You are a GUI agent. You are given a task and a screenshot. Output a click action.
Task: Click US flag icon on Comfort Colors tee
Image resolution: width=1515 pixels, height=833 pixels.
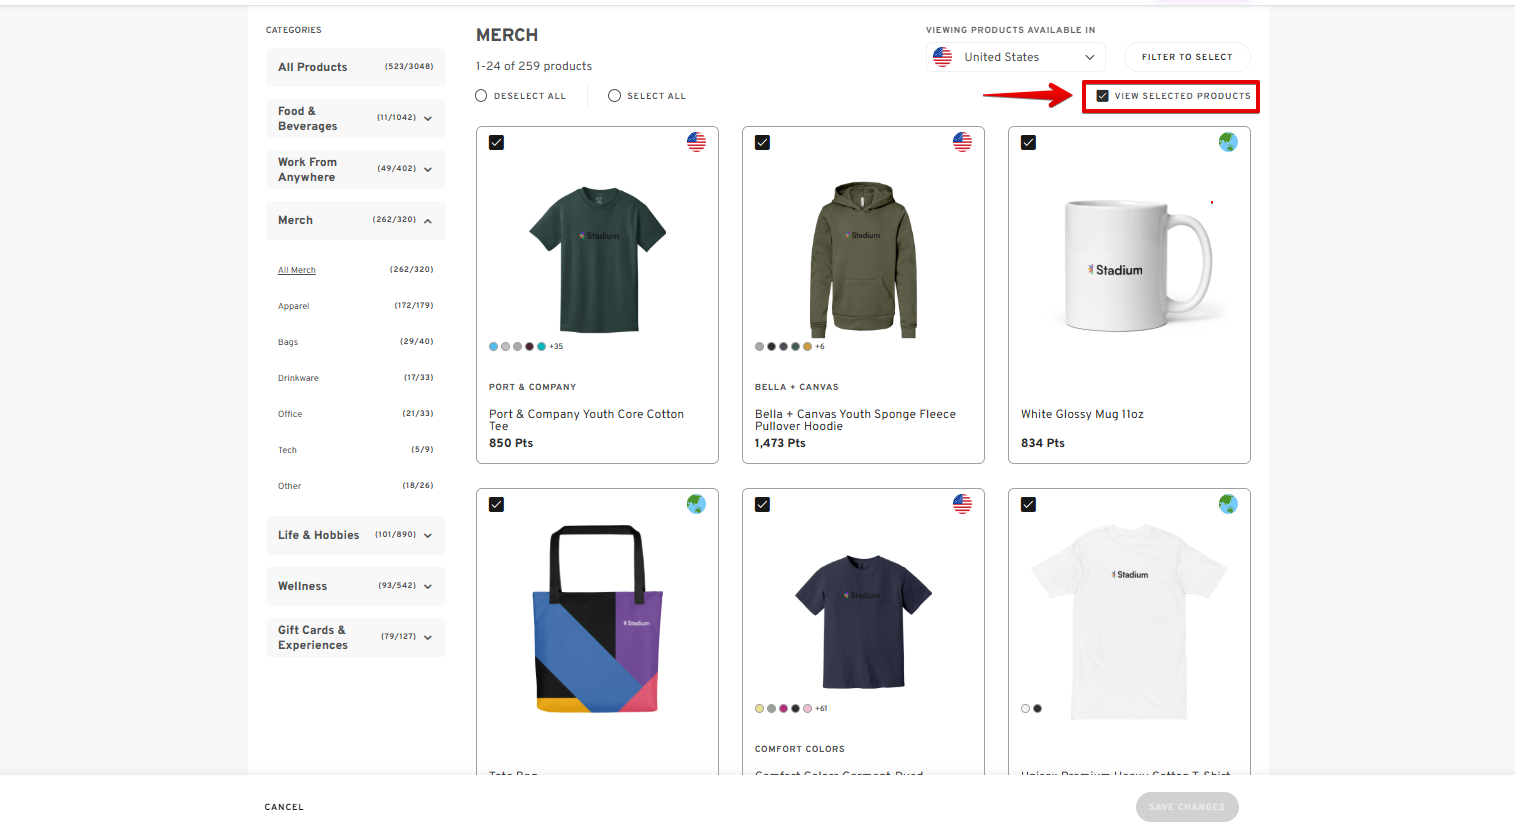pyautogui.click(x=962, y=504)
